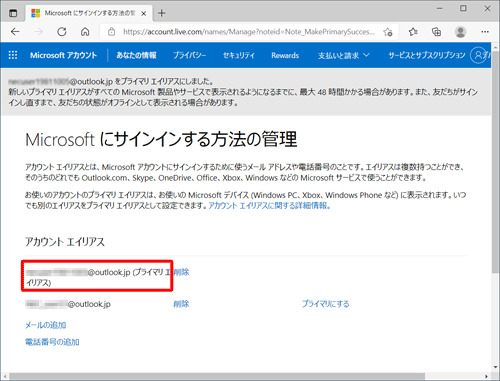The height and width of the screenshot is (381, 500).
Task: Reload the current page
Action: point(62,32)
